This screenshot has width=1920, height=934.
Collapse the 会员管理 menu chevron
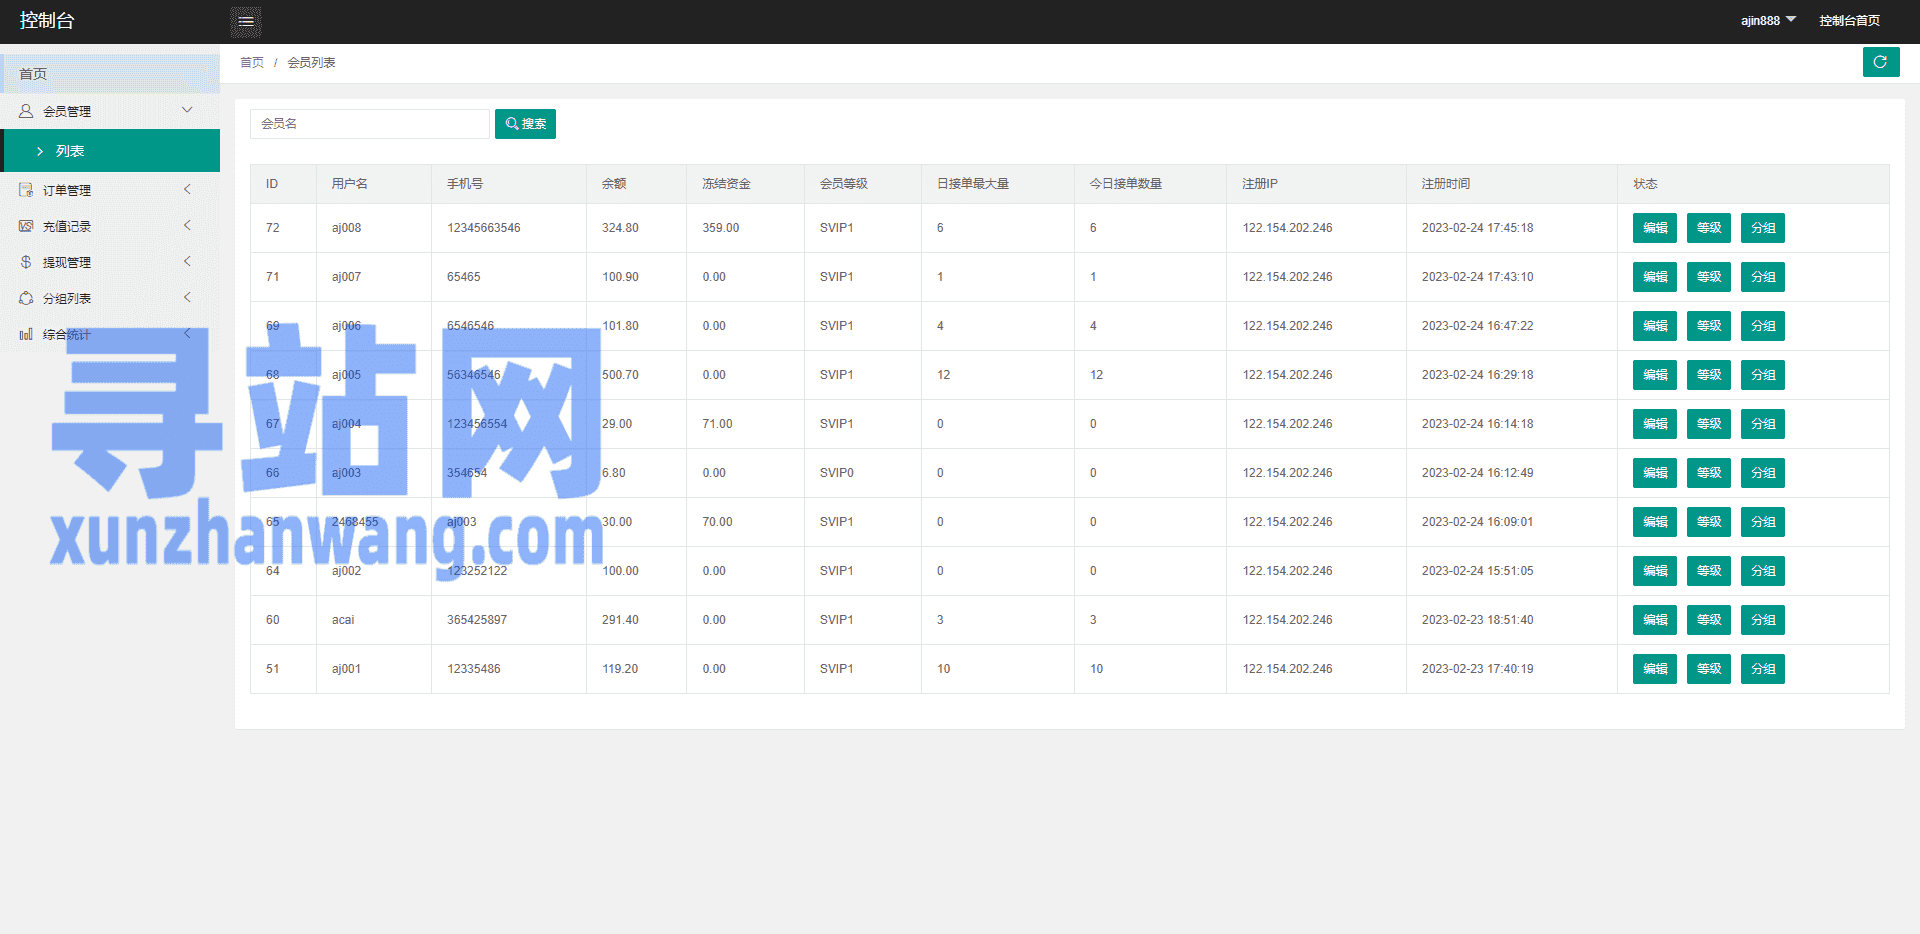click(187, 110)
